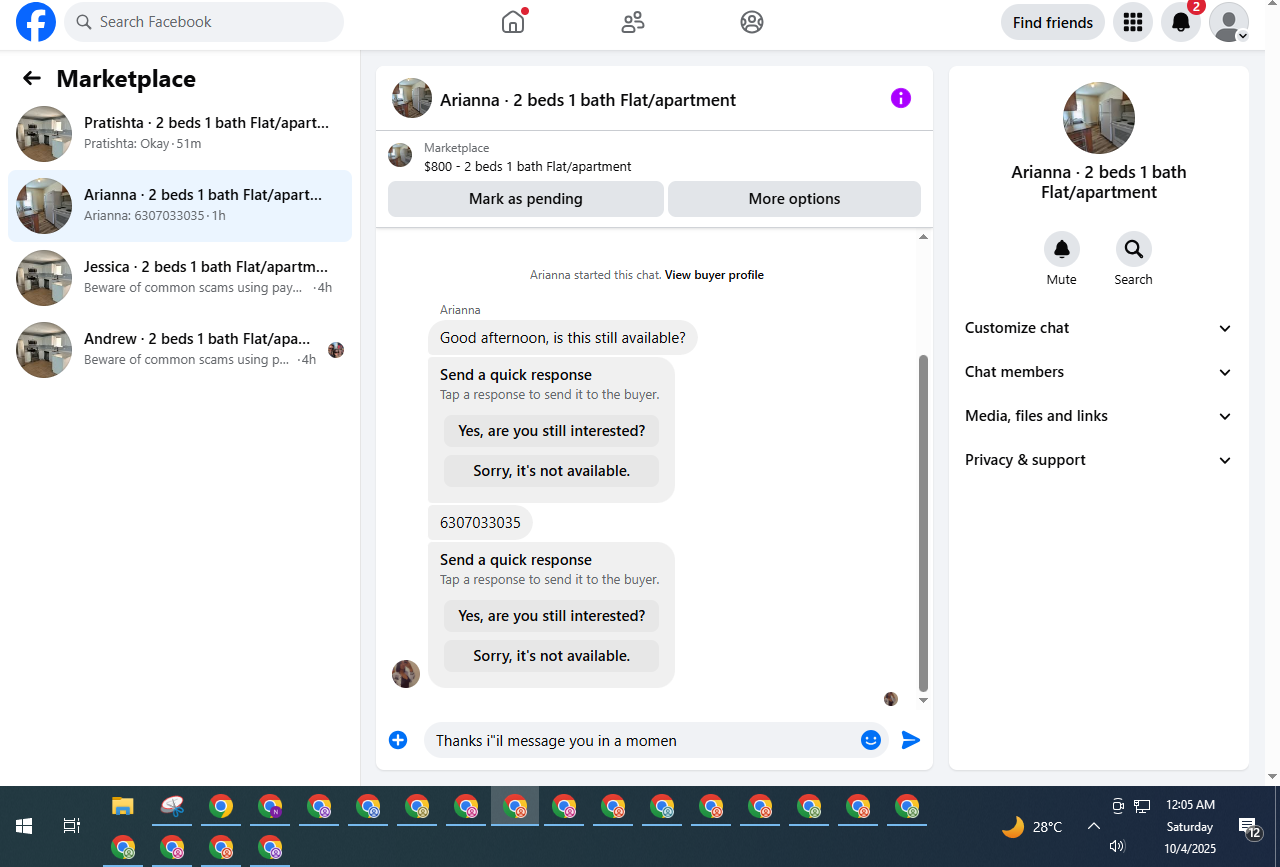This screenshot has height=867, width=1280.
Task: Click the chat header listing thumbnail
Action: [x=412, y=98]
